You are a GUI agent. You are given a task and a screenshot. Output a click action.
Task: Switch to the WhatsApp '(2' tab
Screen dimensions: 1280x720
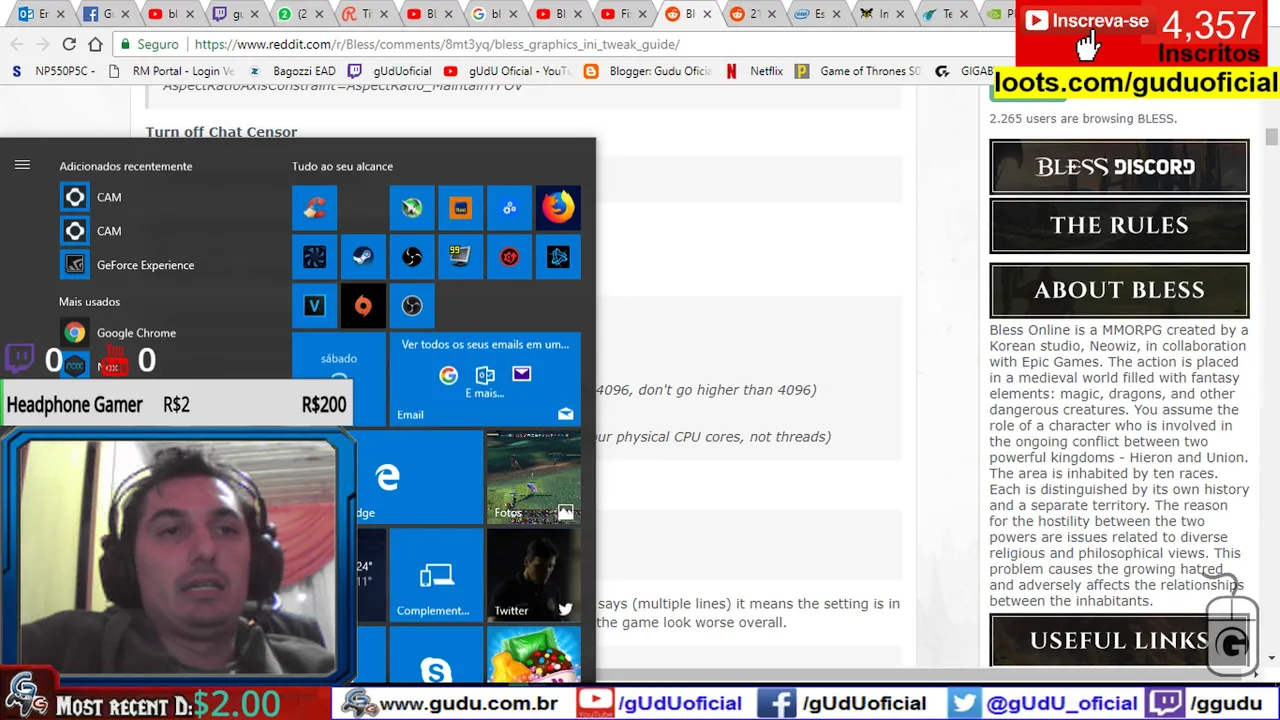tap(299, 14)
